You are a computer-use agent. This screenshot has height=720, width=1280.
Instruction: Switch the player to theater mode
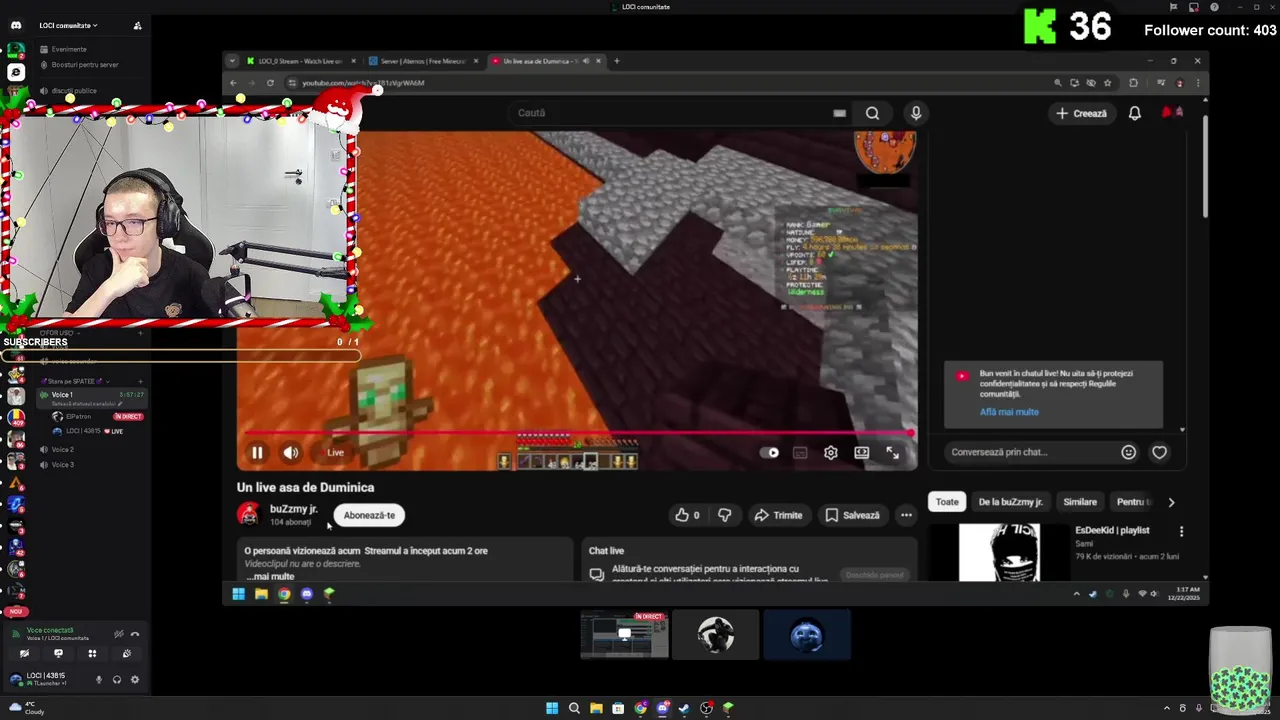[x=861, y=453]
